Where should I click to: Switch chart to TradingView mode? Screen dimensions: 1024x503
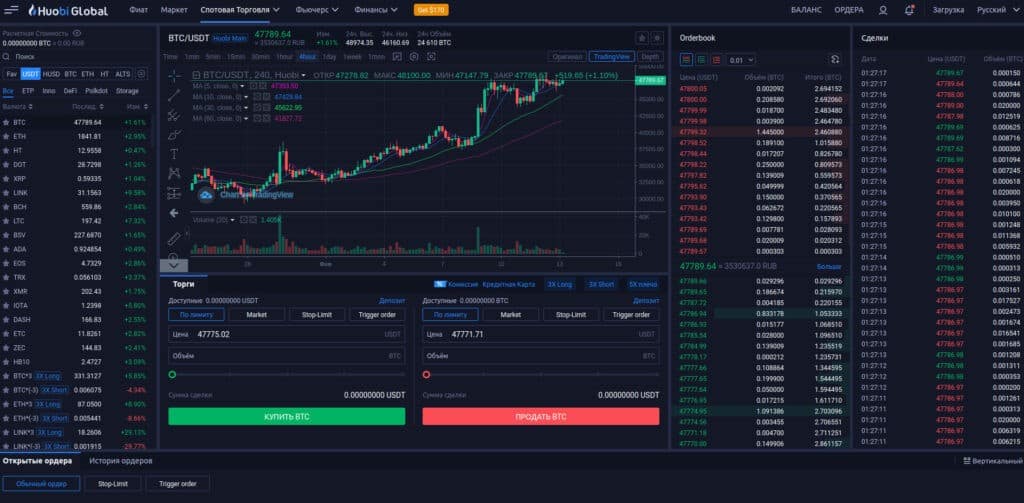(610, 57)
